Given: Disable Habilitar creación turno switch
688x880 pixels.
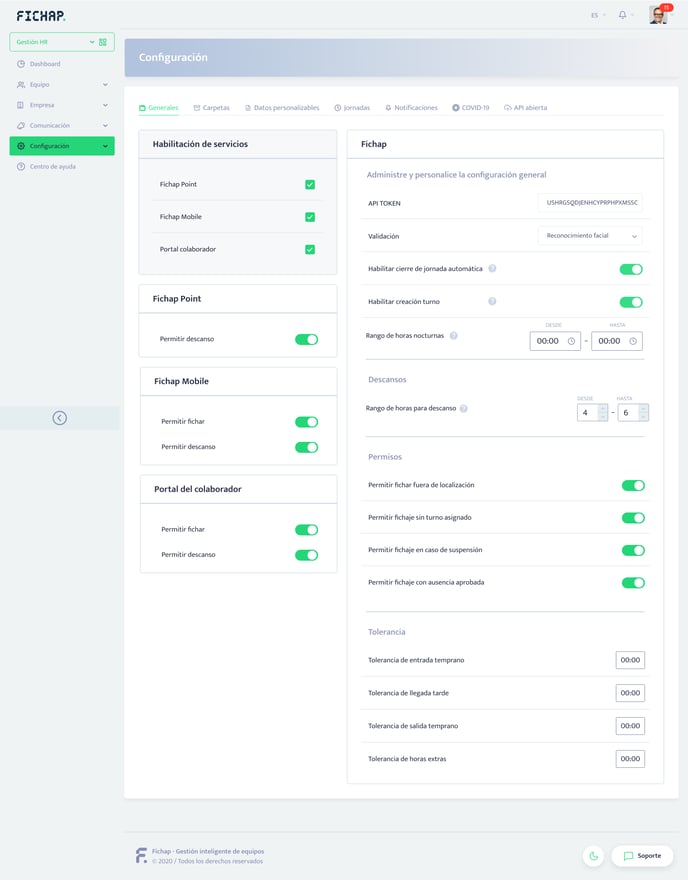Looking at the screenshot, I should coord(631,302).
